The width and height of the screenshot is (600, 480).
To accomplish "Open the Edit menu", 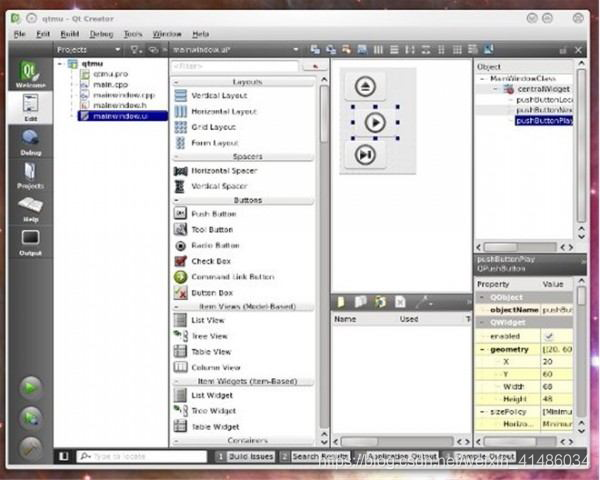I will click(x=43, y=34).
